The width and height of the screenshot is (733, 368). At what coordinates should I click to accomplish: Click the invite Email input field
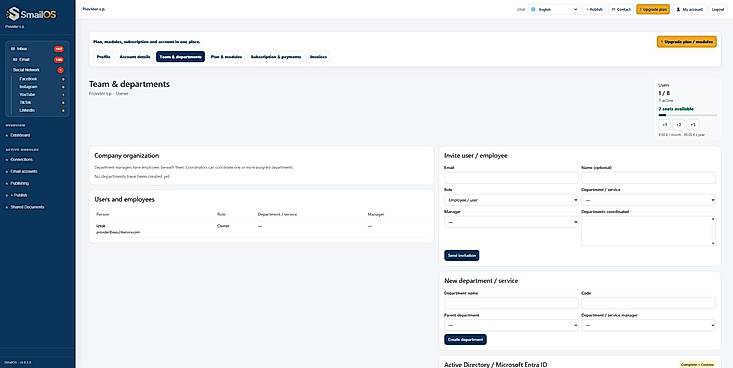point(511,178)
